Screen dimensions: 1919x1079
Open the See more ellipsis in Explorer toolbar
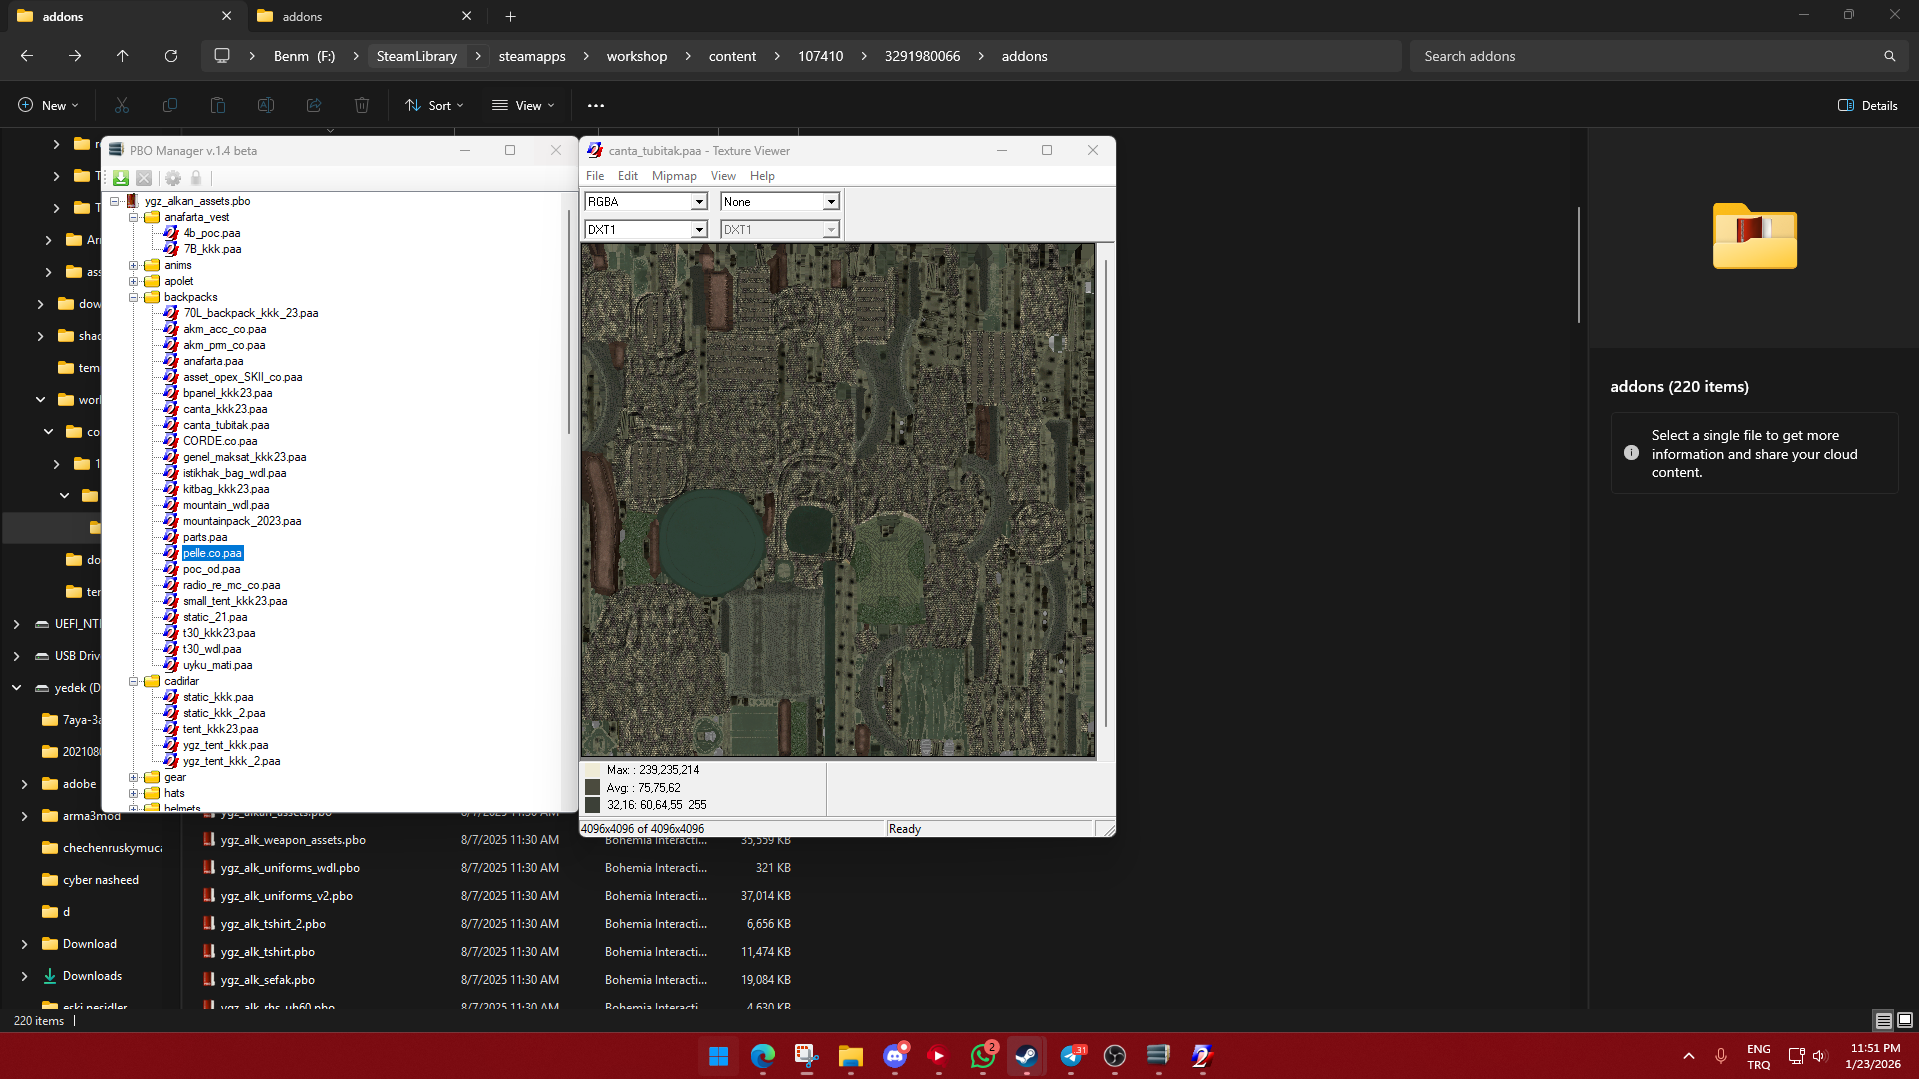click(596, 105)
